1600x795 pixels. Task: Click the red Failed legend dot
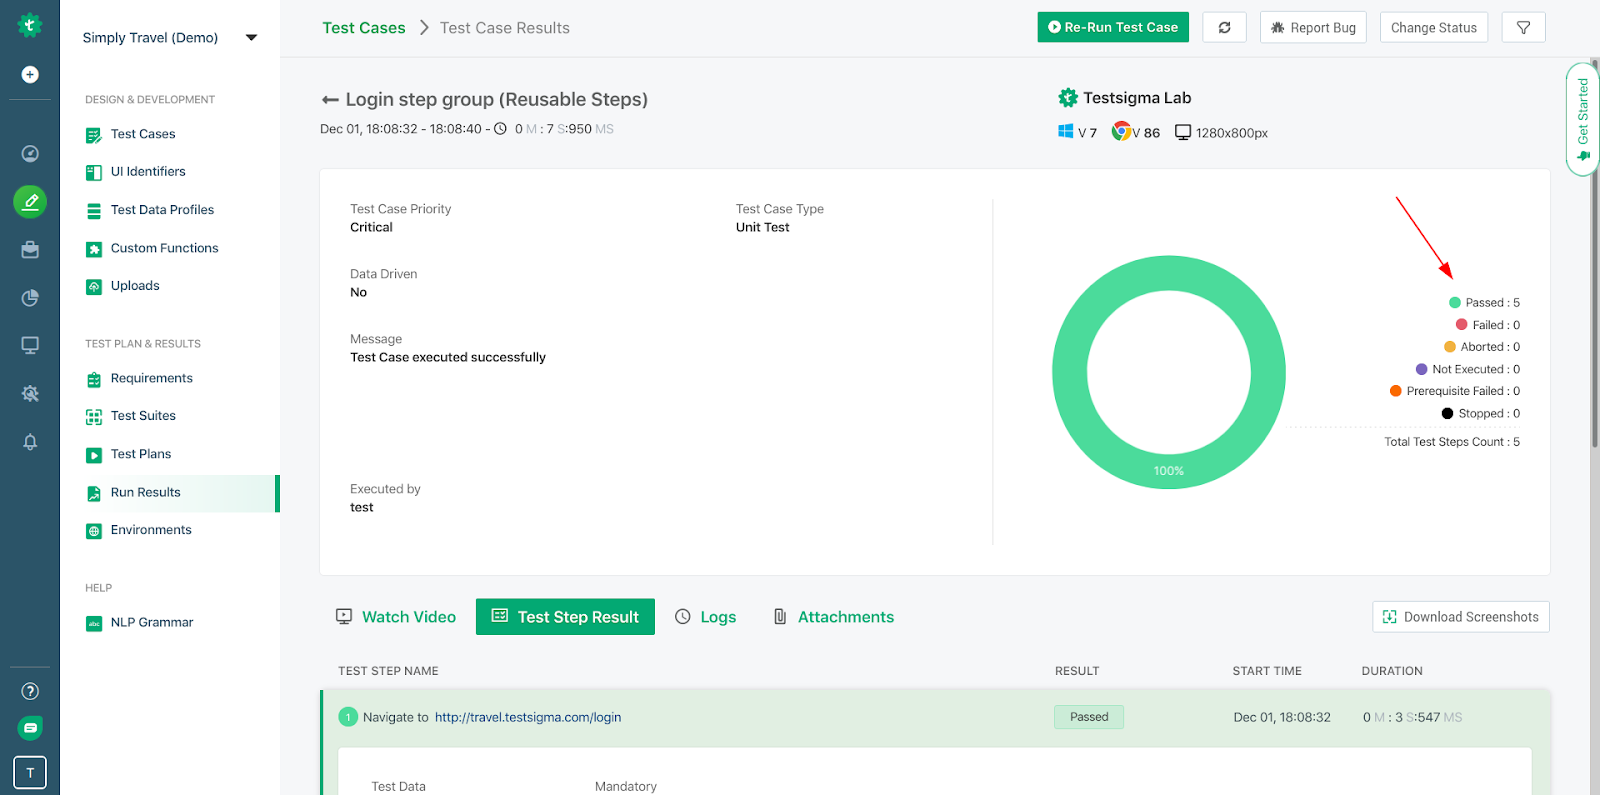point(1462,325)
